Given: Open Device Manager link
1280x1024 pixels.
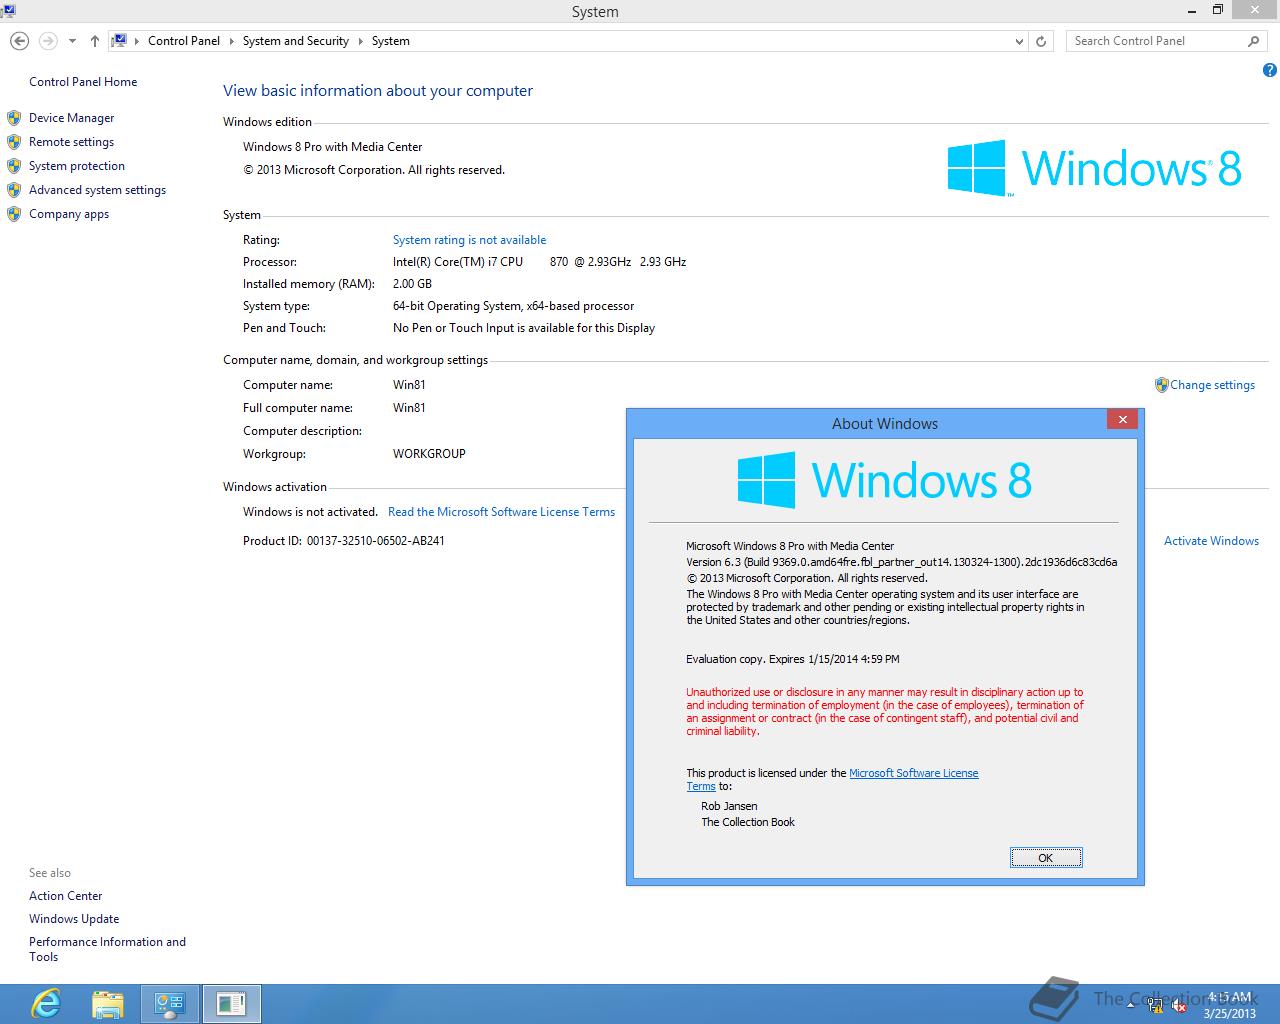Looking at the screenshot, I should tap(71, 118).
